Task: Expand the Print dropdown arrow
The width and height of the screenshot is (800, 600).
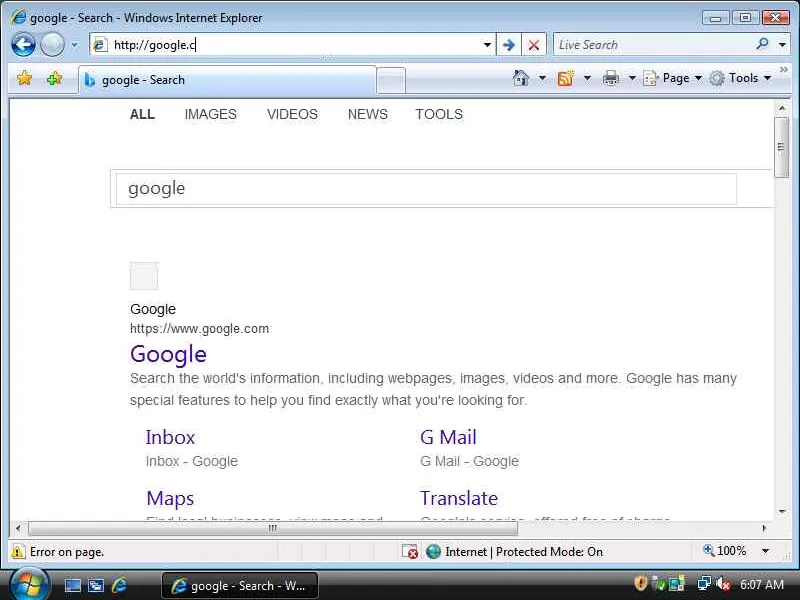Action: click(x=632, y=78)
